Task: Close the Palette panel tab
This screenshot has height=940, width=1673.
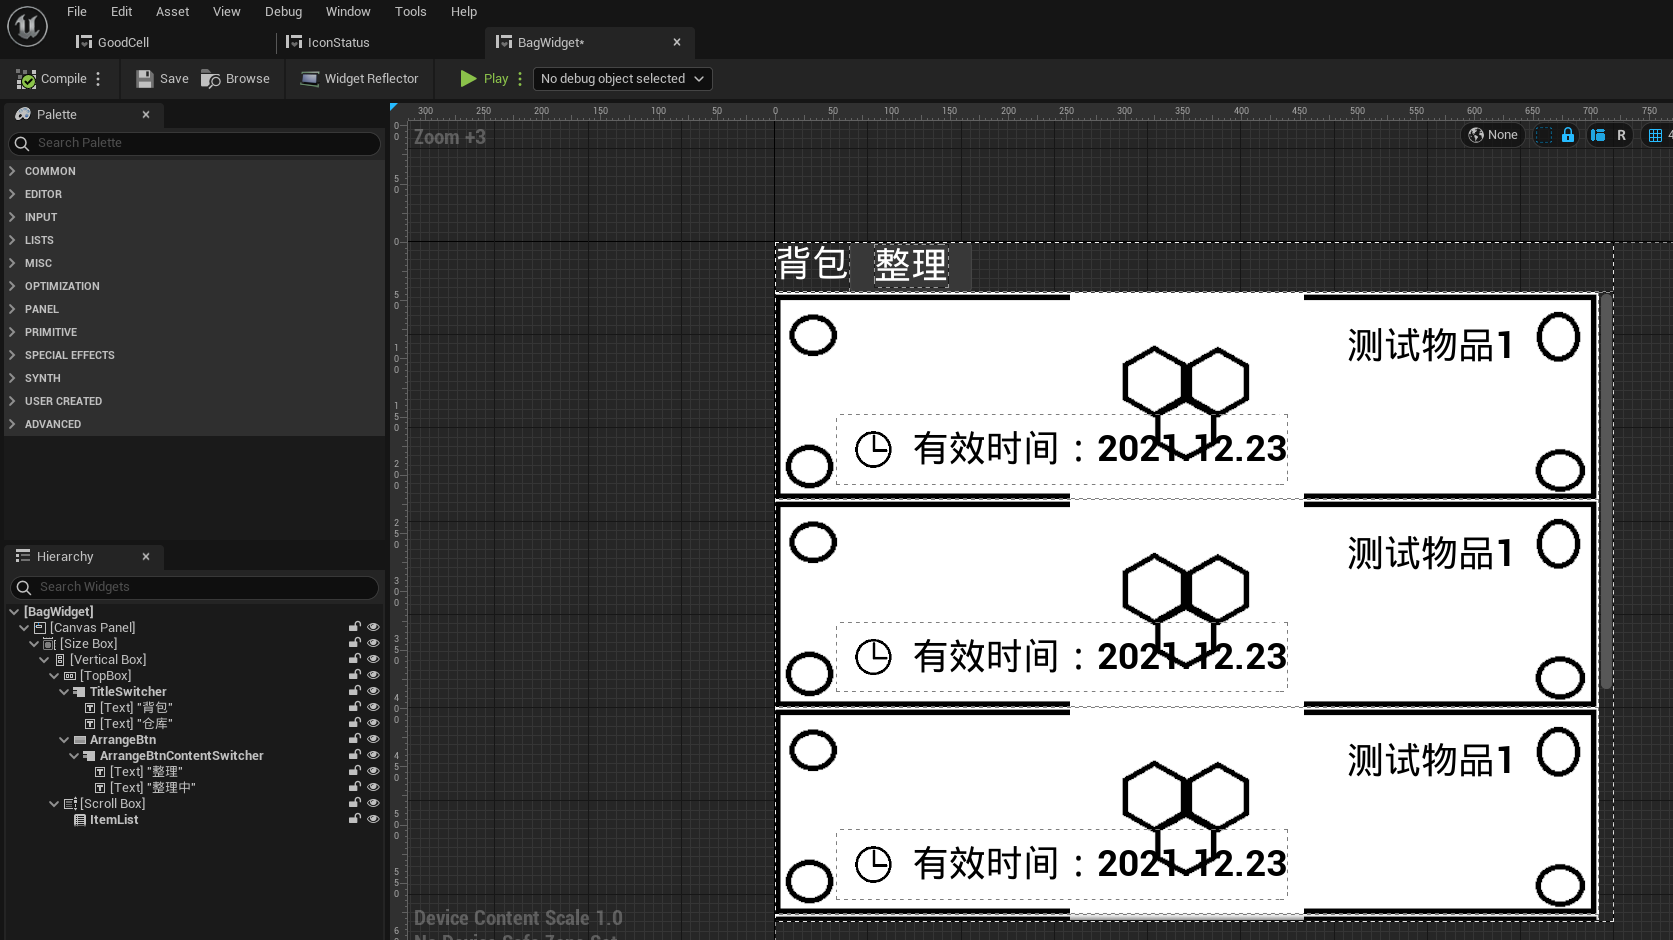Action: [x=146, y=115]
